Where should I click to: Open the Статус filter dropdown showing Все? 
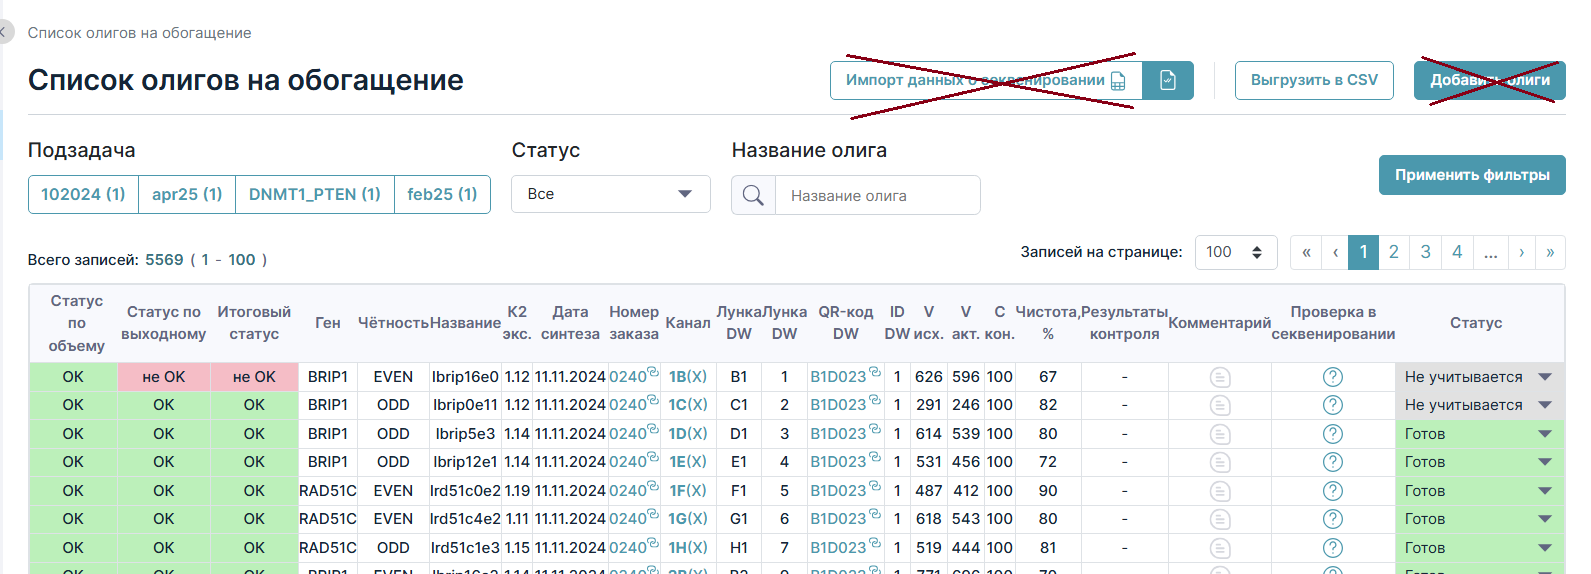(610, 194)
